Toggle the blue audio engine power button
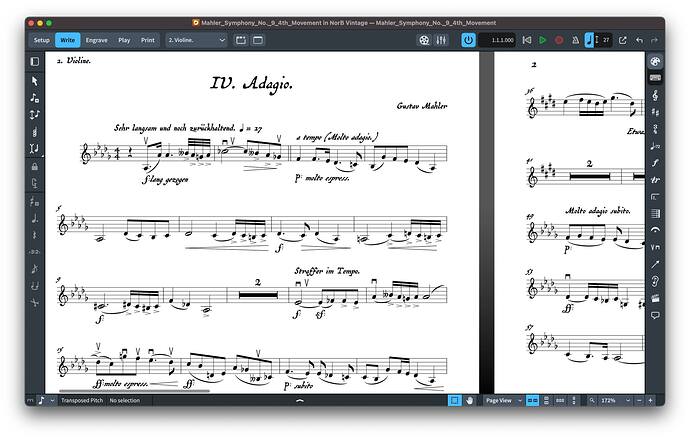Viewport: 690px width, 438px height. pos(468,40)
